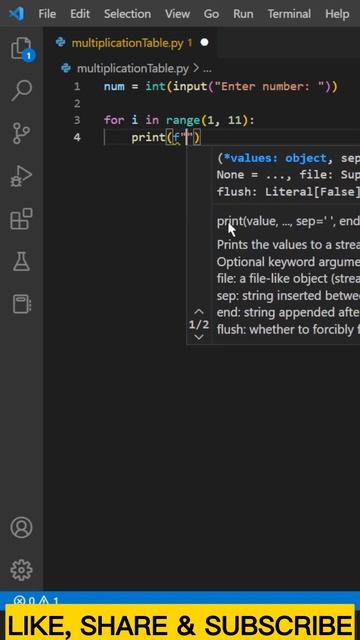Click the '1/2' signature counter

(x=199, y=324)
